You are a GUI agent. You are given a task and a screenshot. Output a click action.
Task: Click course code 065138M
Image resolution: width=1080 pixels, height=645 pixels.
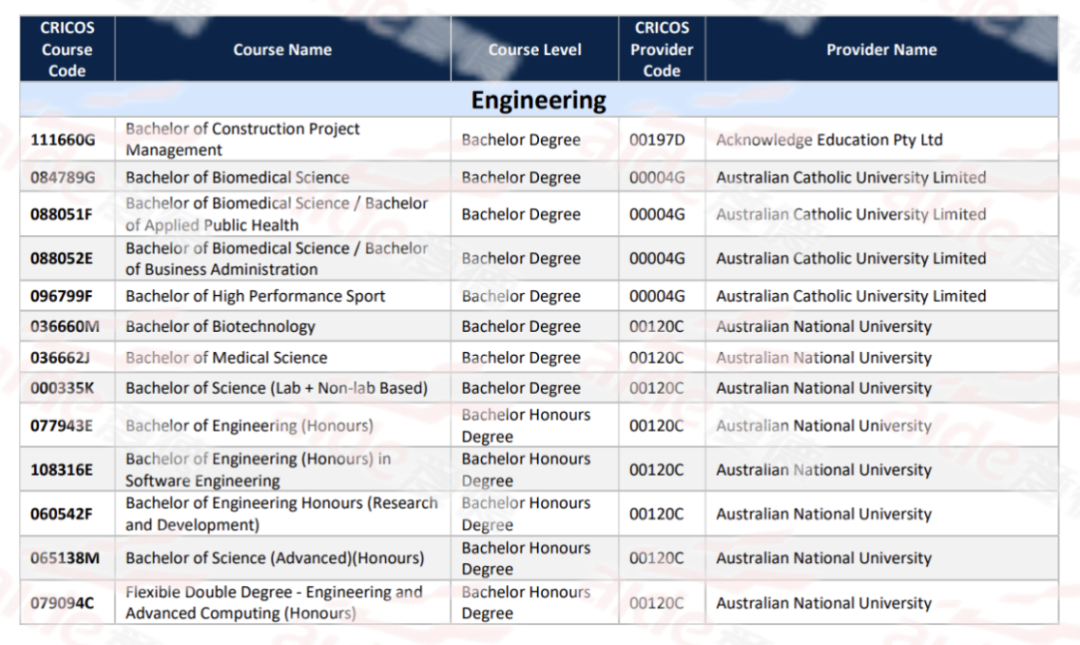click(65, 558)
